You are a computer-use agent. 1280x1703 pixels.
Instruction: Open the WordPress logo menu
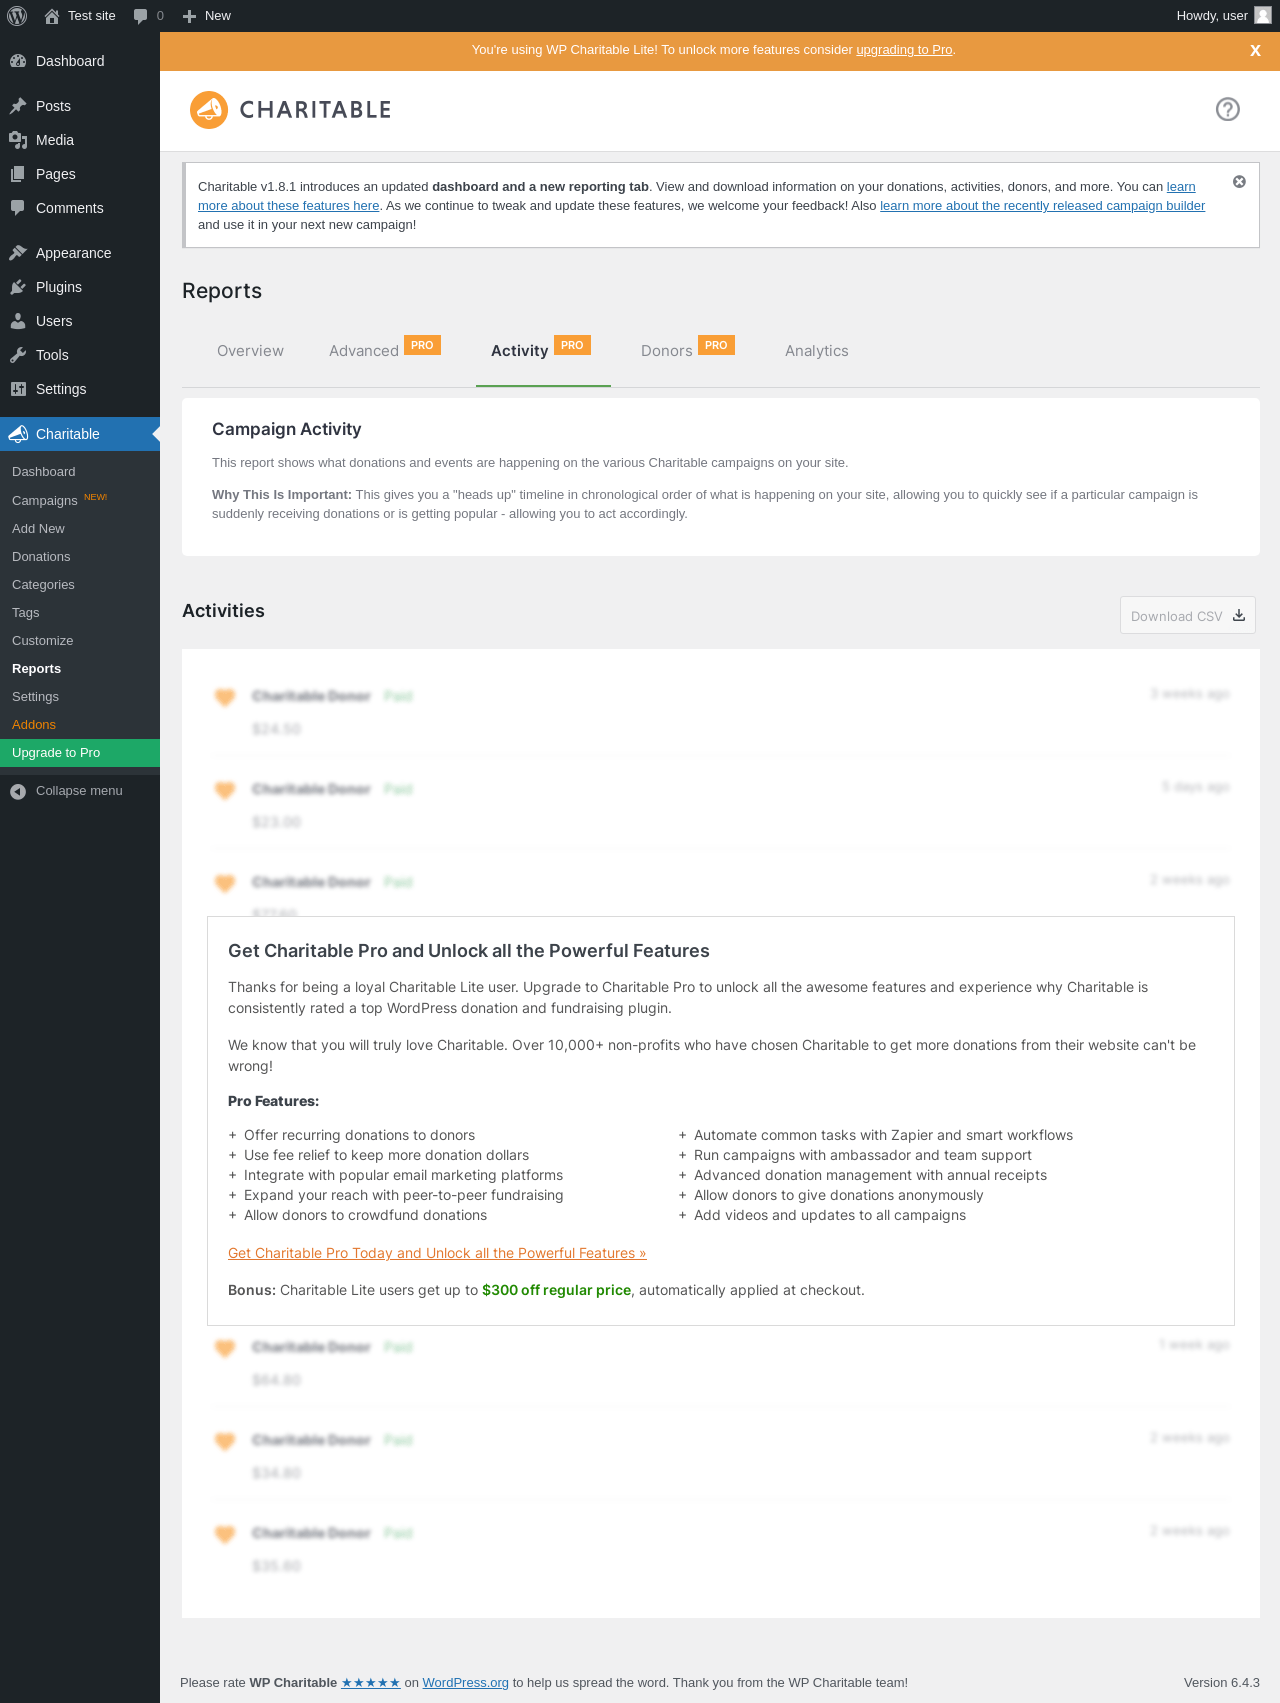(x=17, y=16)
